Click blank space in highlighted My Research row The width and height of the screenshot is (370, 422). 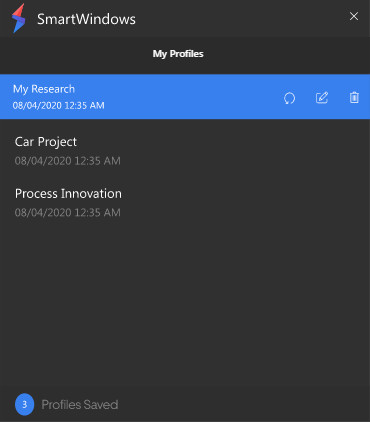click(x=193, y=97)
